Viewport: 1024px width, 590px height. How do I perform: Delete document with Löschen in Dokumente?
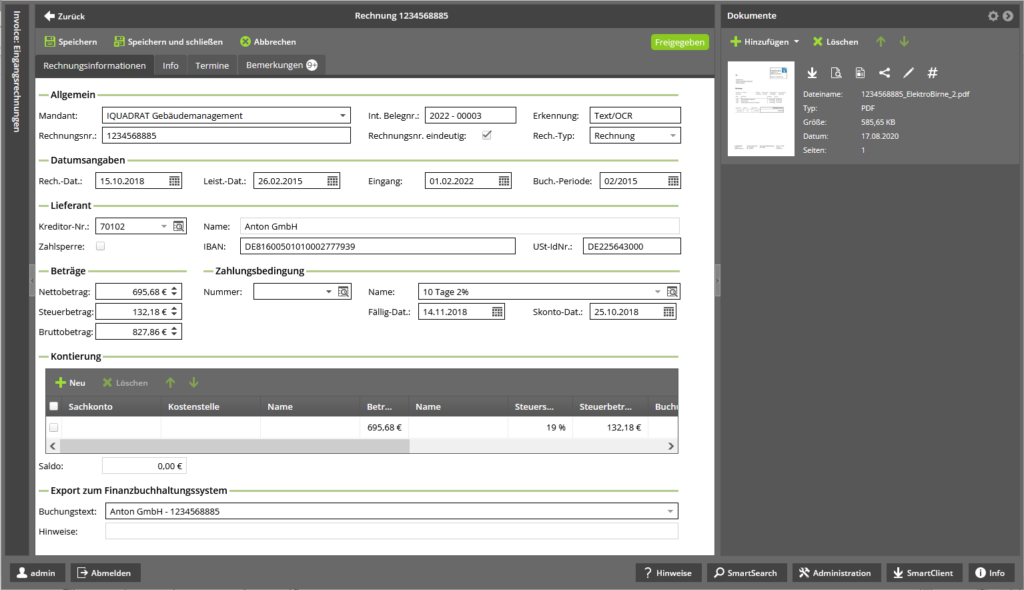[x=835, y=42]
